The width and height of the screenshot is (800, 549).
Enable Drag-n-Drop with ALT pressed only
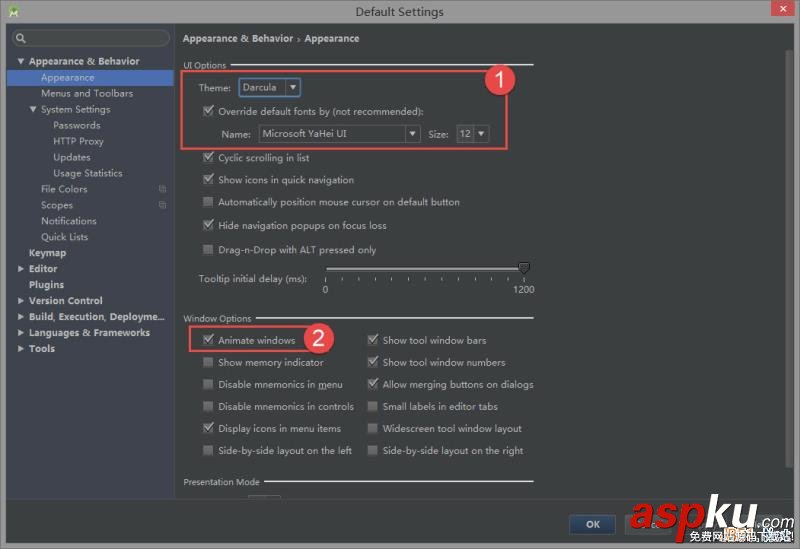[x=208, y=249]
